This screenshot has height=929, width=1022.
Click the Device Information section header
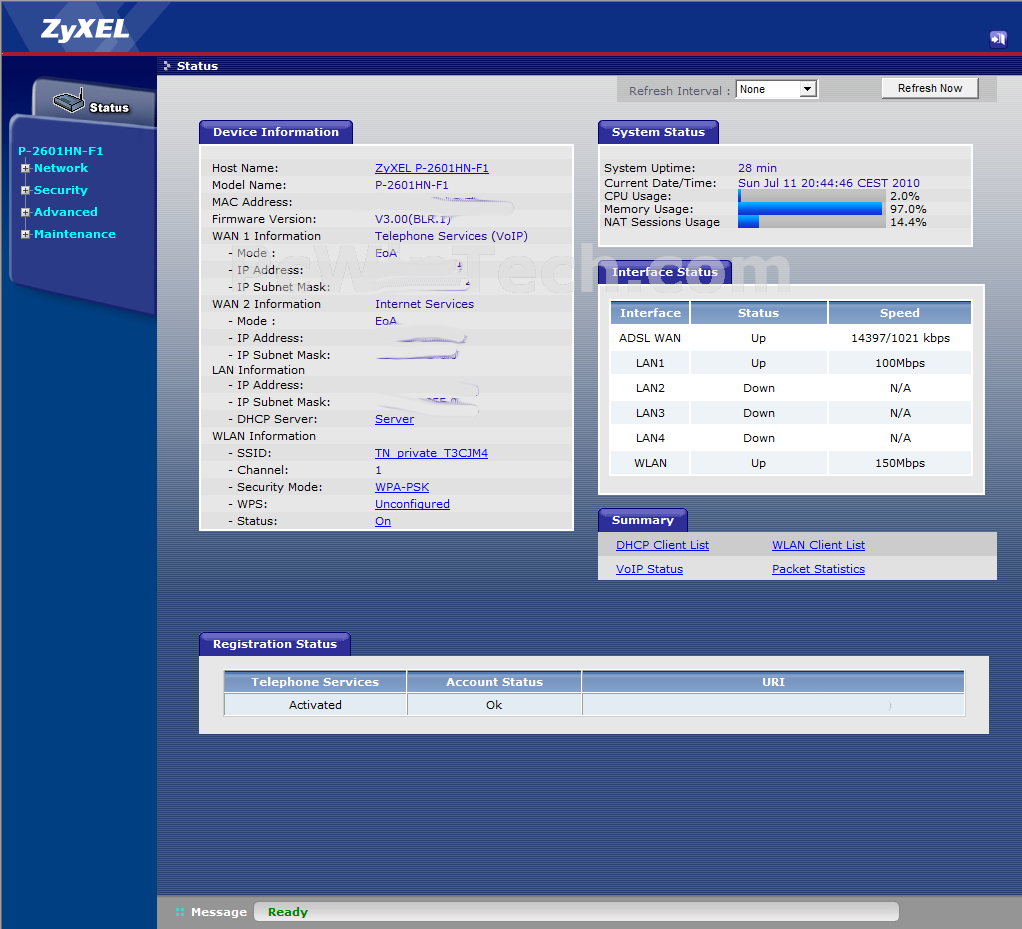point(276,132)
